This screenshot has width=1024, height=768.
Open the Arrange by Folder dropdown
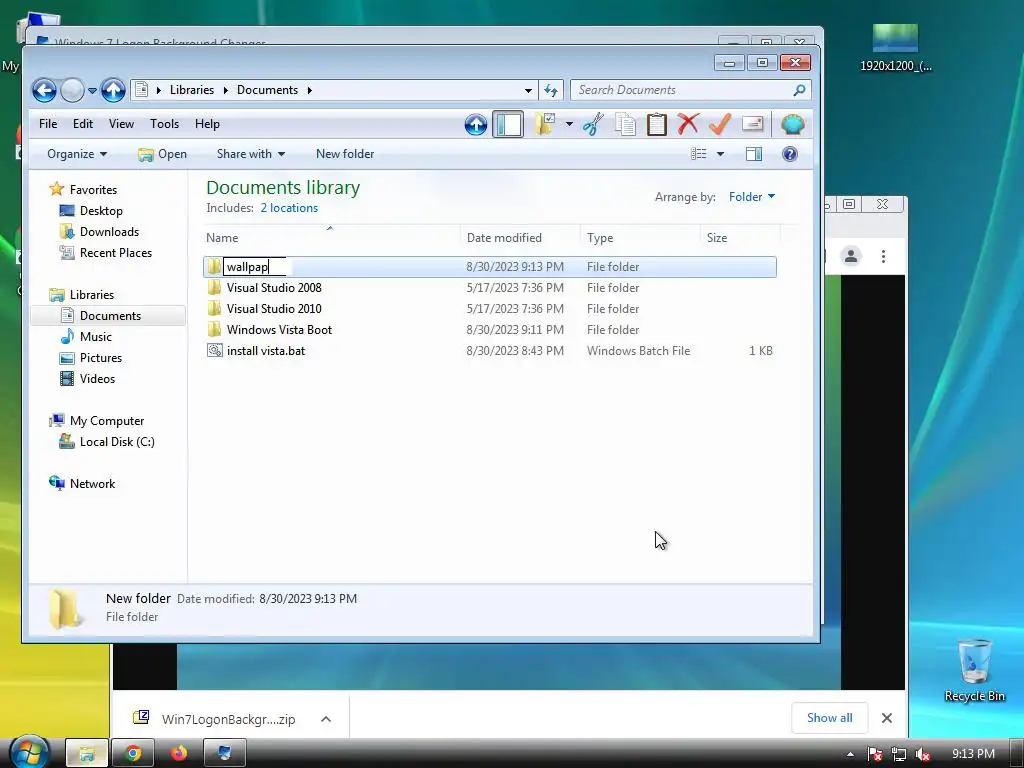point(752,197)
